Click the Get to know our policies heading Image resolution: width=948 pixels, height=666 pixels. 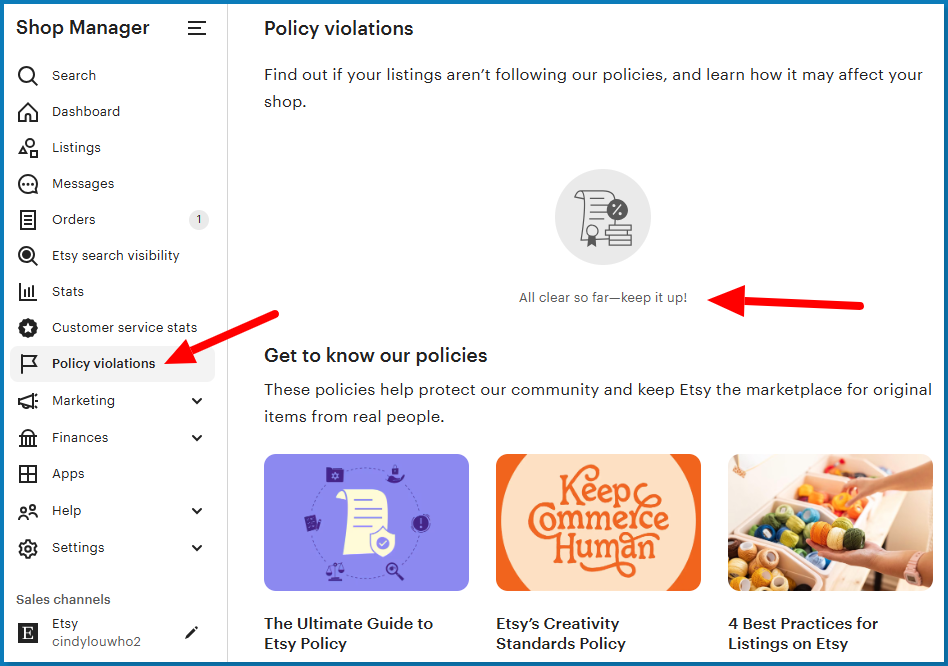375,355
